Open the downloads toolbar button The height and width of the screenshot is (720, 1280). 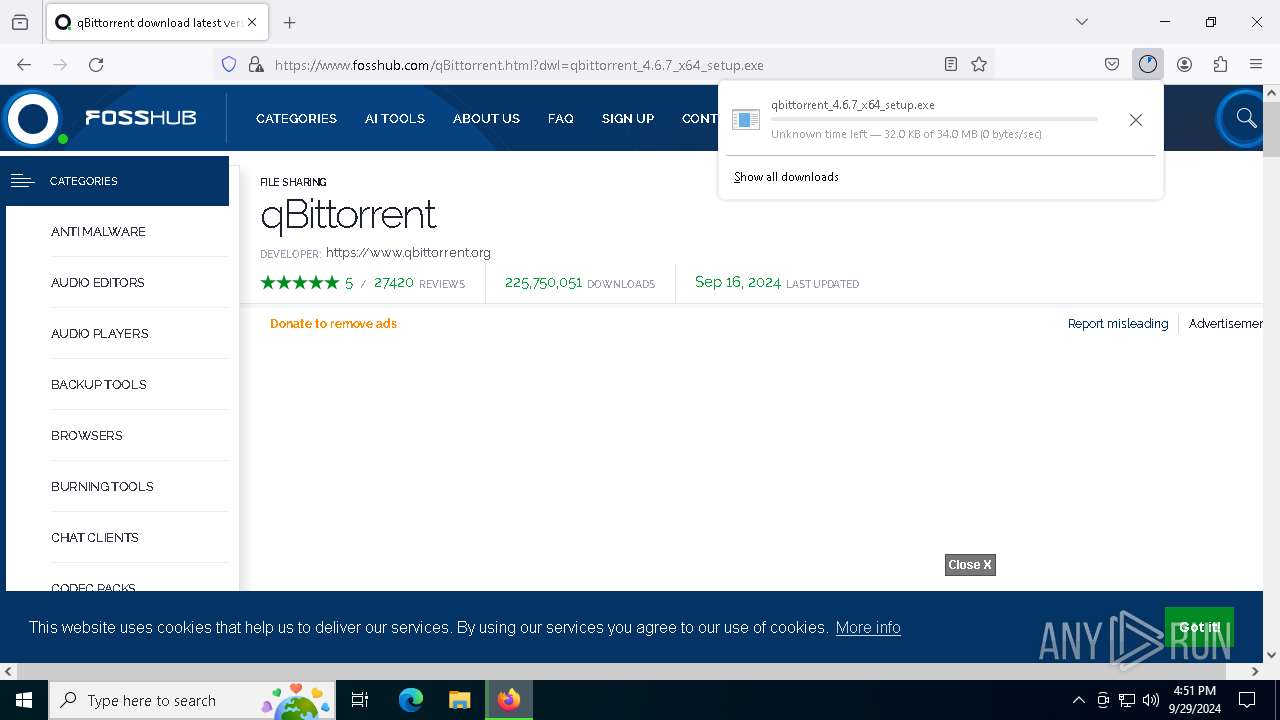pyautogui.click(x=1147, y=64)
